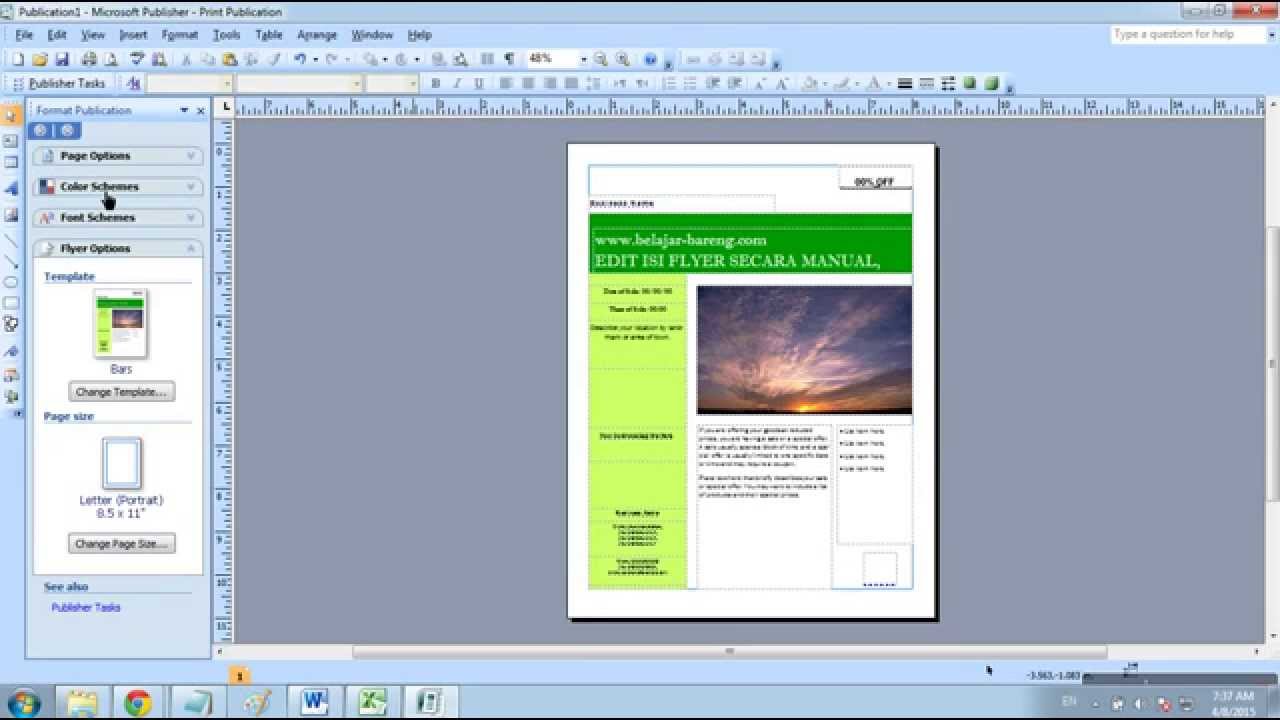Open the Table menu
The height and width of the screenshot is (720, 1280).
(x=269, y=35)
